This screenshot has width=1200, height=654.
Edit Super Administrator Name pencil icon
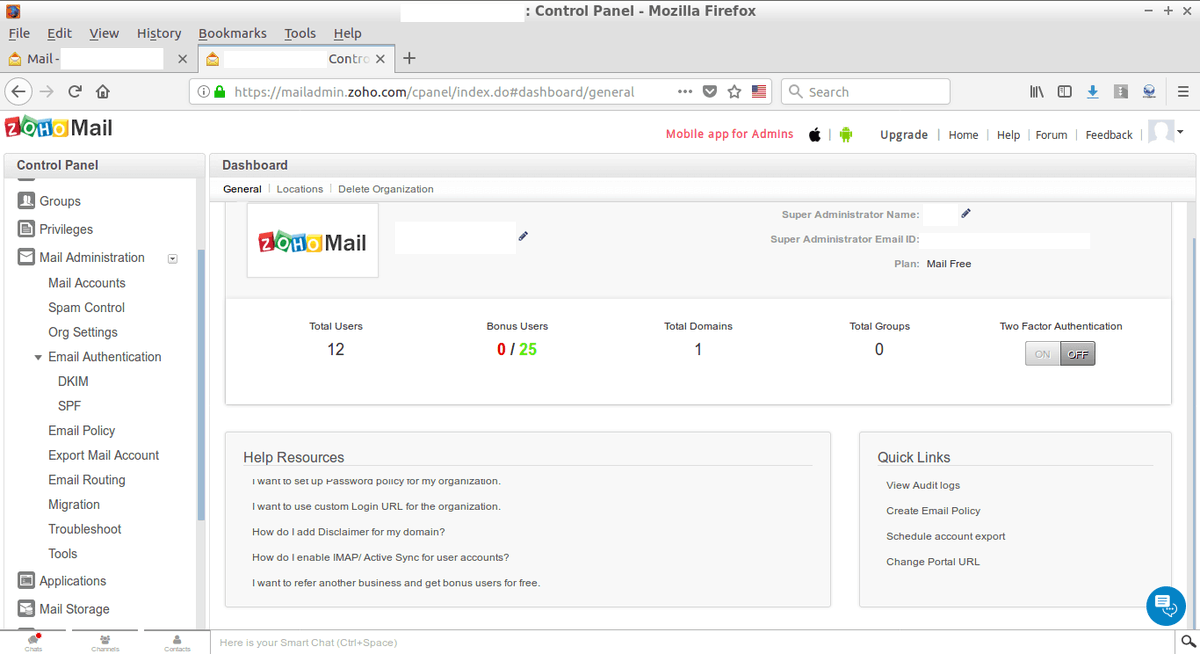(x=966, y=213)
